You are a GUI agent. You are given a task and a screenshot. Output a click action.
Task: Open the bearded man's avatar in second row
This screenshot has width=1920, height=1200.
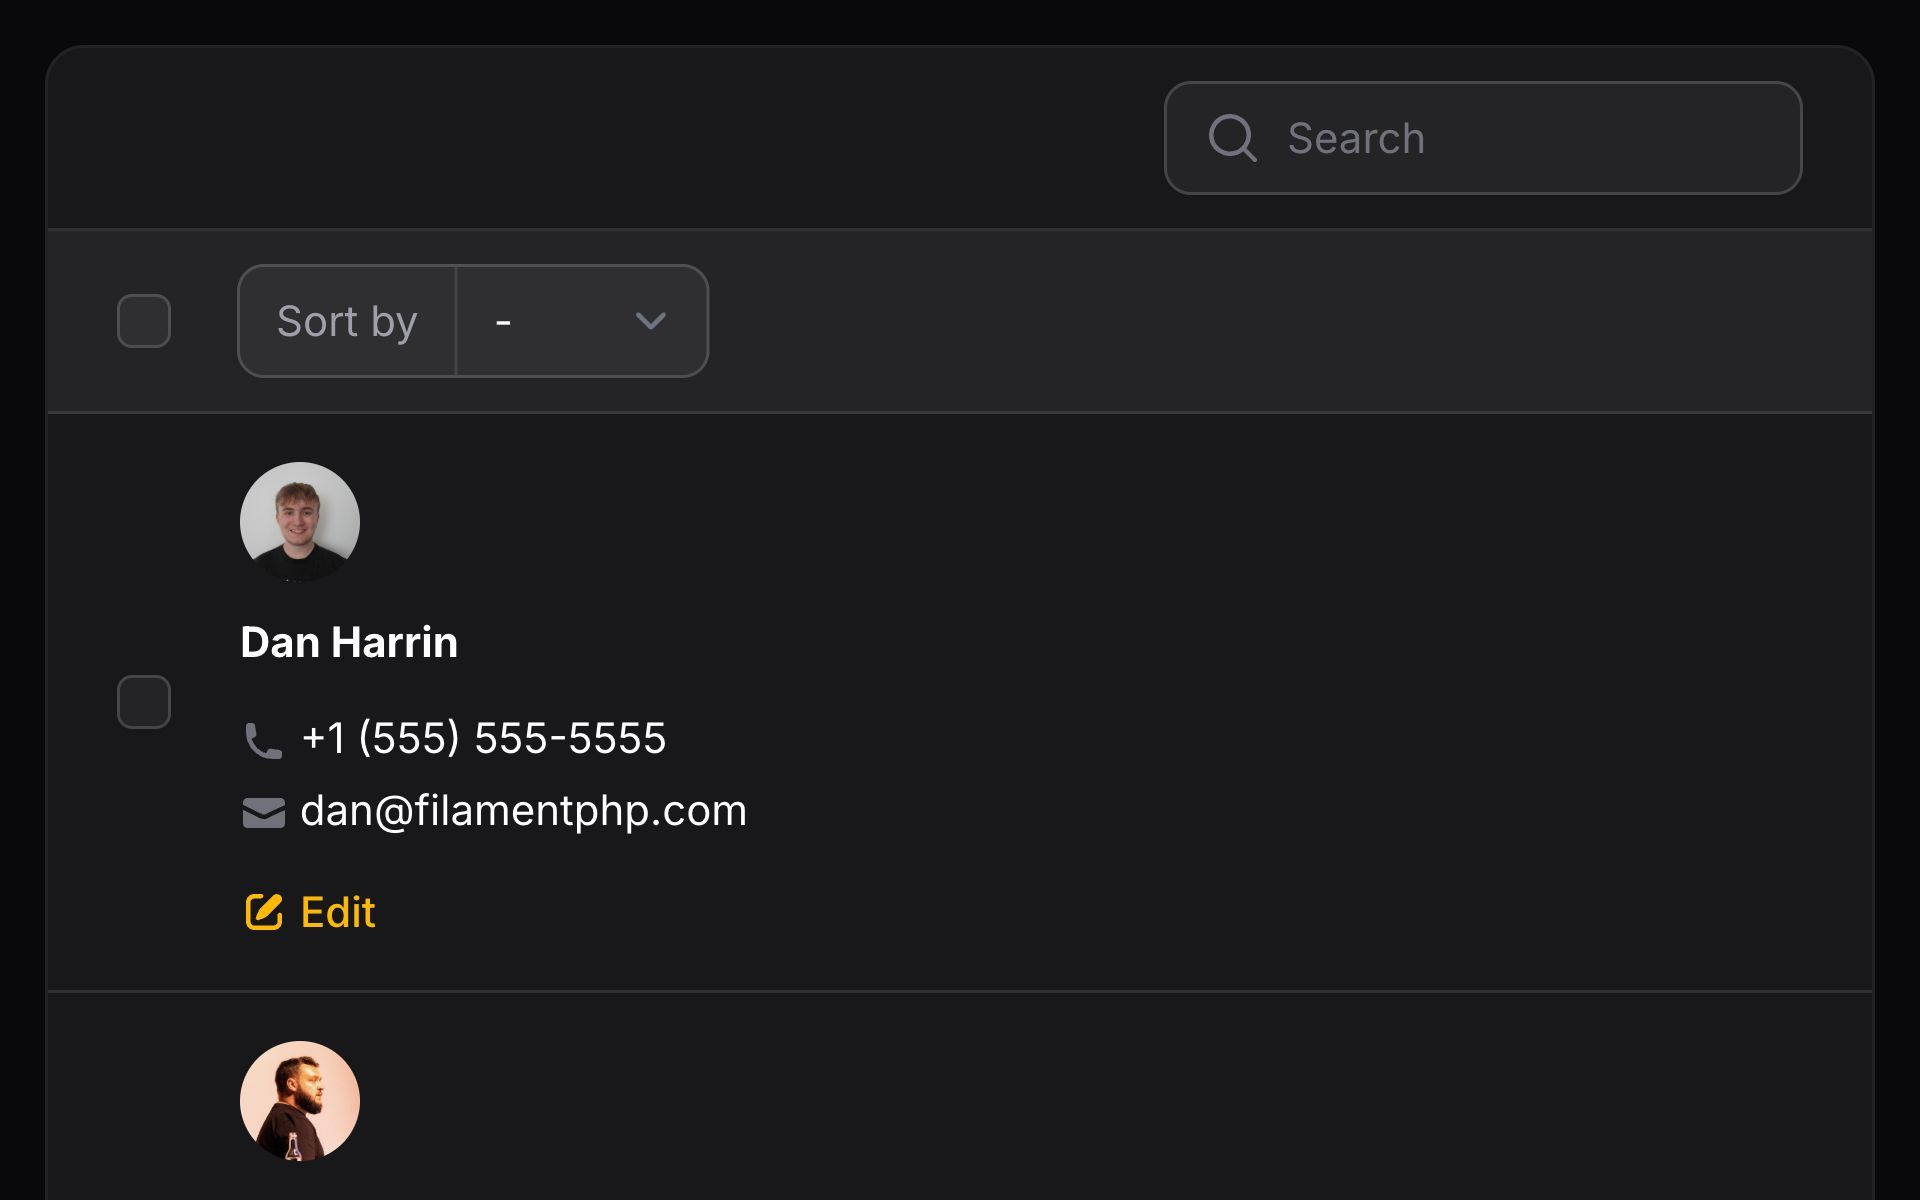click(x=300, y=1101)
